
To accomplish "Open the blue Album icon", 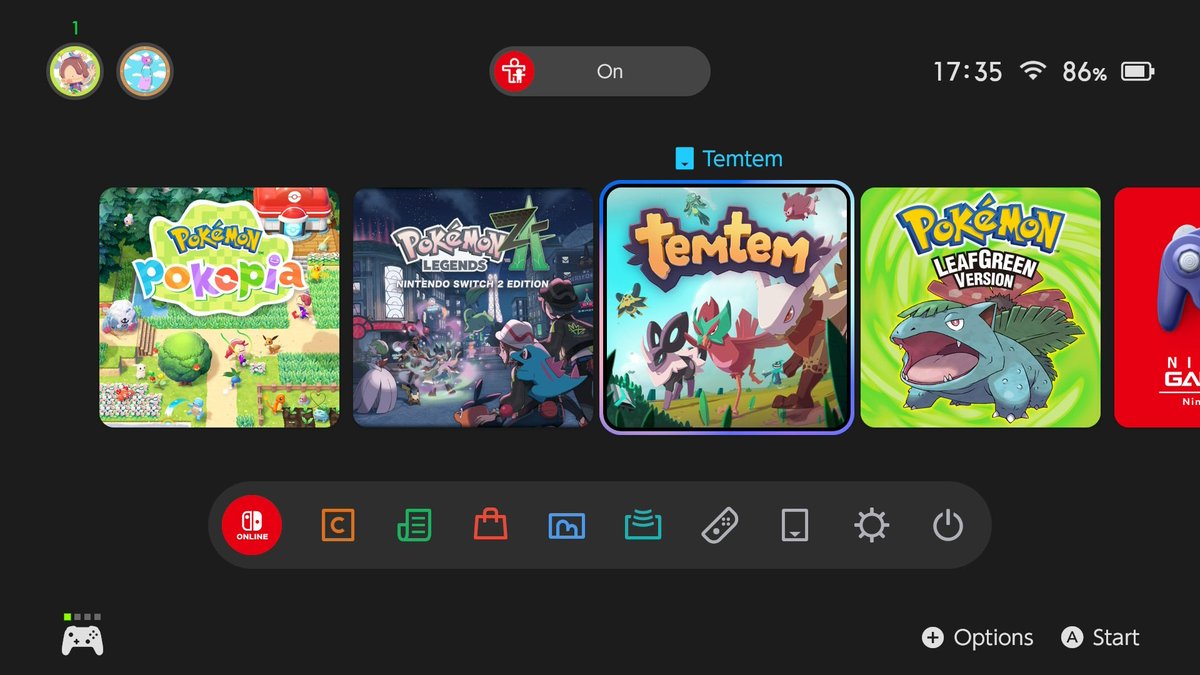I will click(567, 525).
